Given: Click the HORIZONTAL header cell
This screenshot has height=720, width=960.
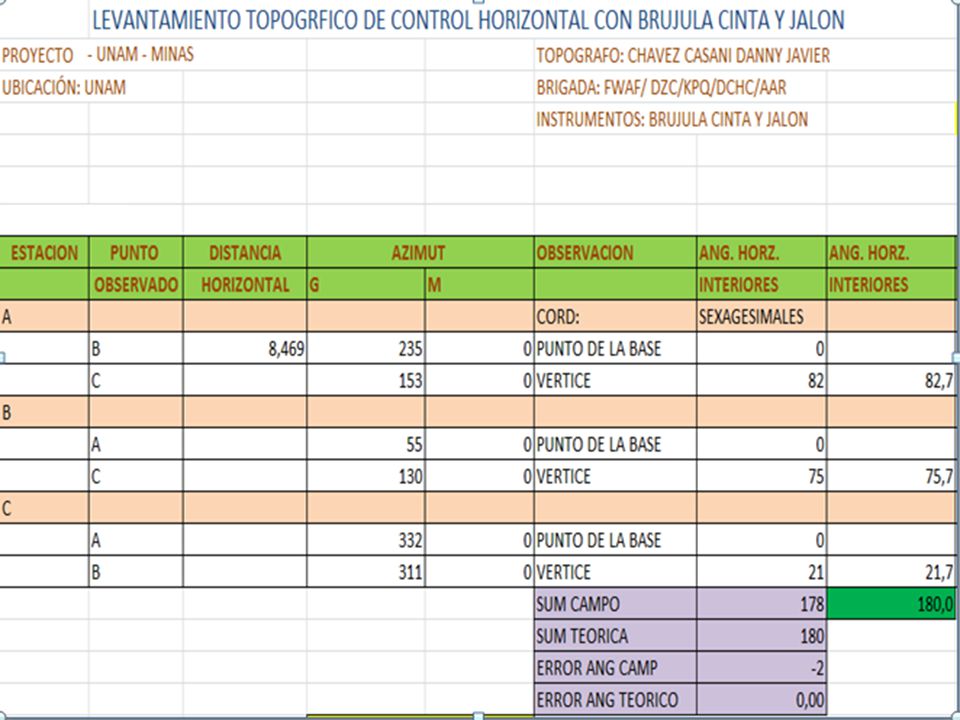Looking at the screenshot, I should (x=244, y=284).
